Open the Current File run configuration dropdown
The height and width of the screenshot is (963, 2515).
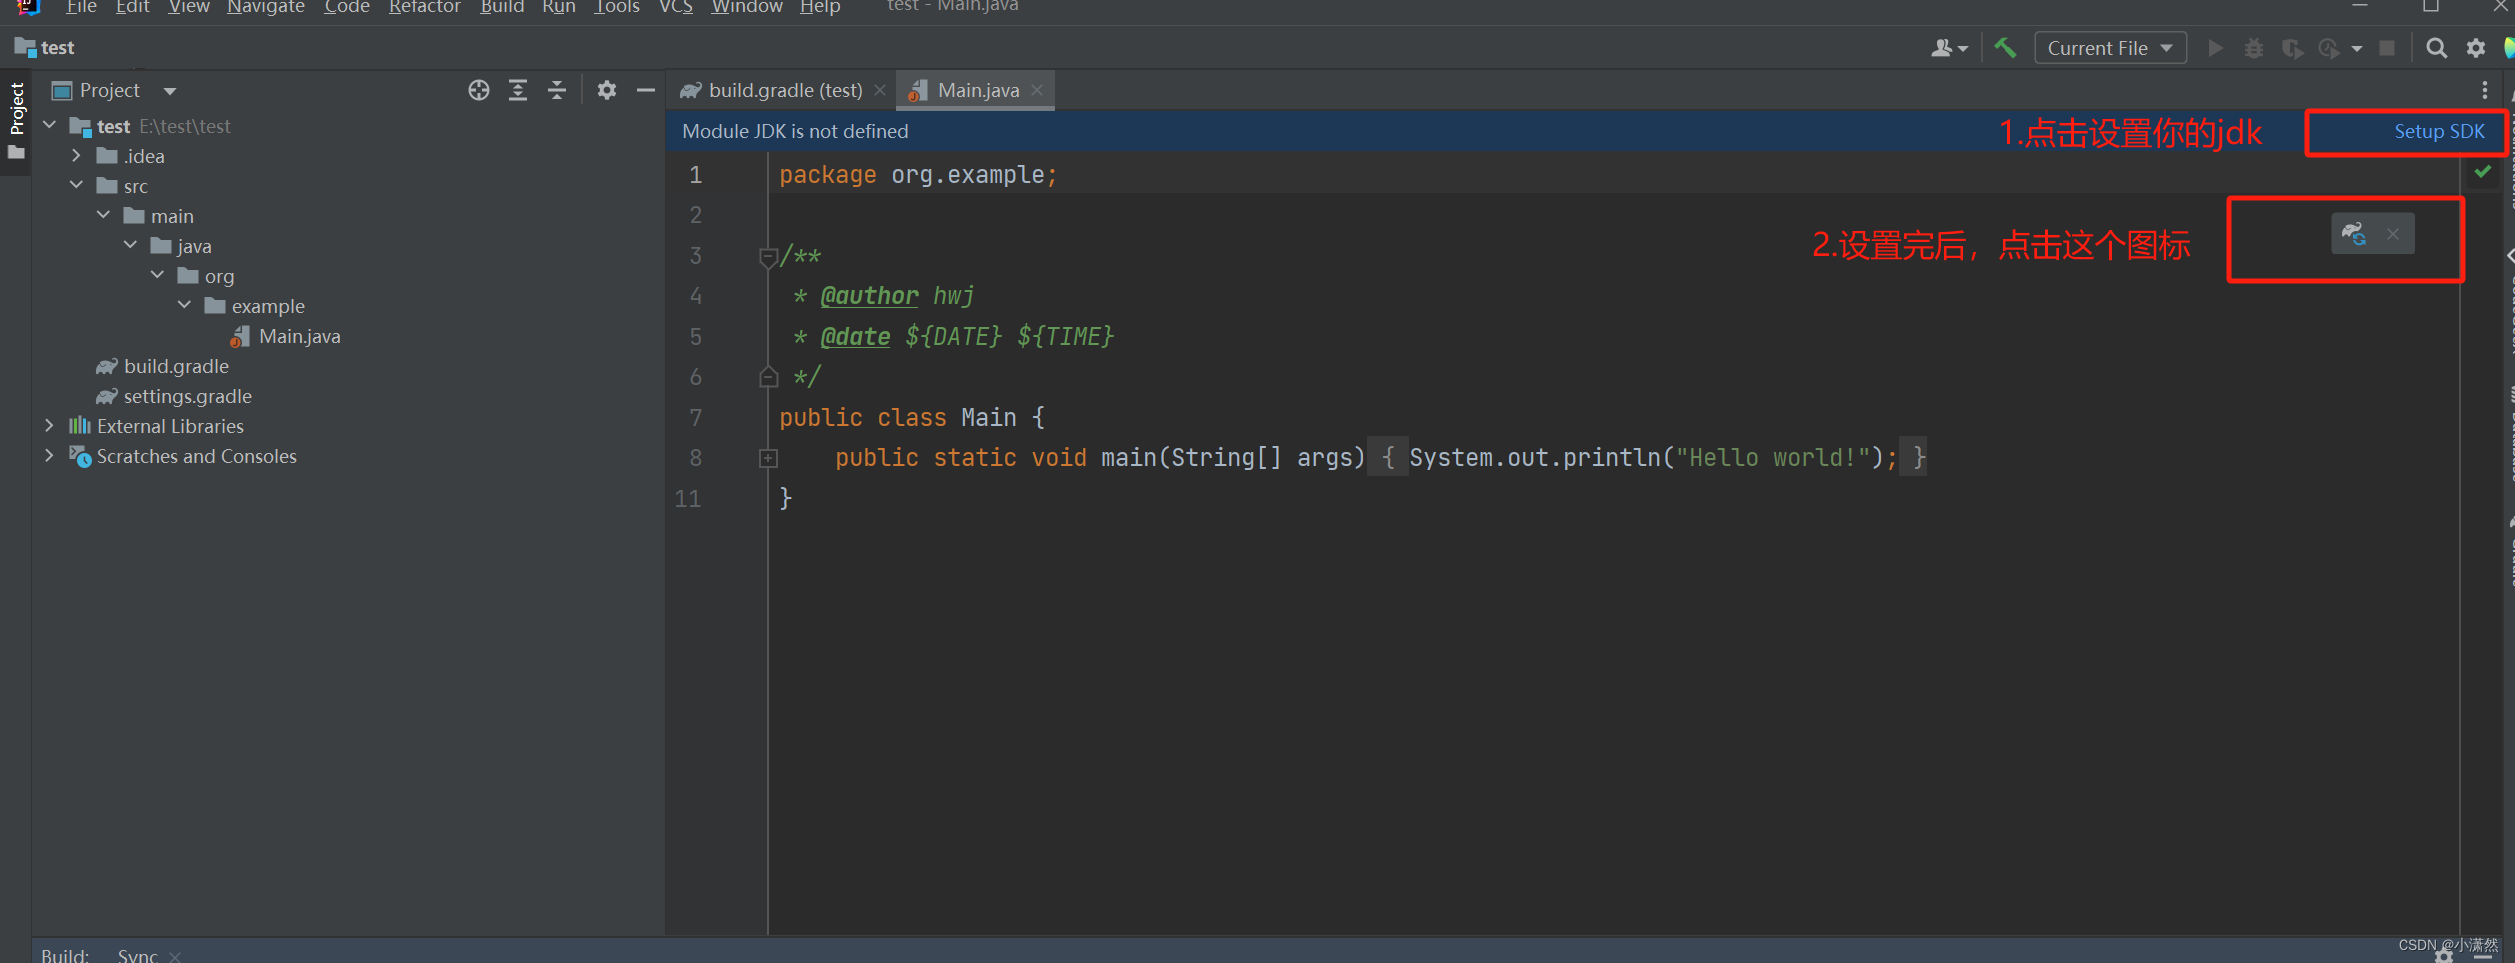(2110, 48)
